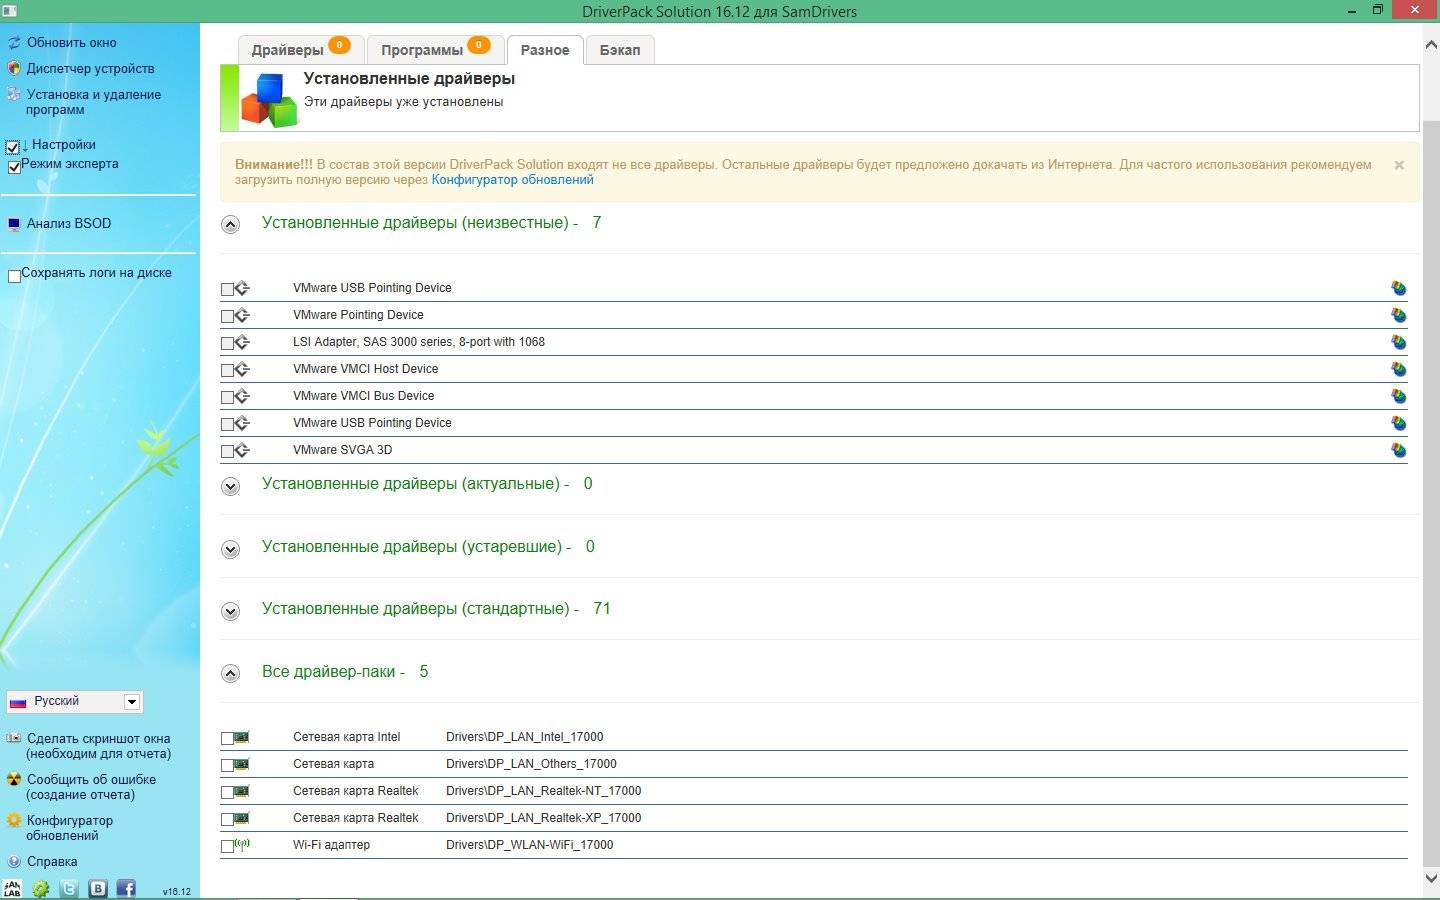Image resolution: width=1440 pixels, height=900 pixels.
Task: Open Анализ BSOD link
Action: pos(69,224)
